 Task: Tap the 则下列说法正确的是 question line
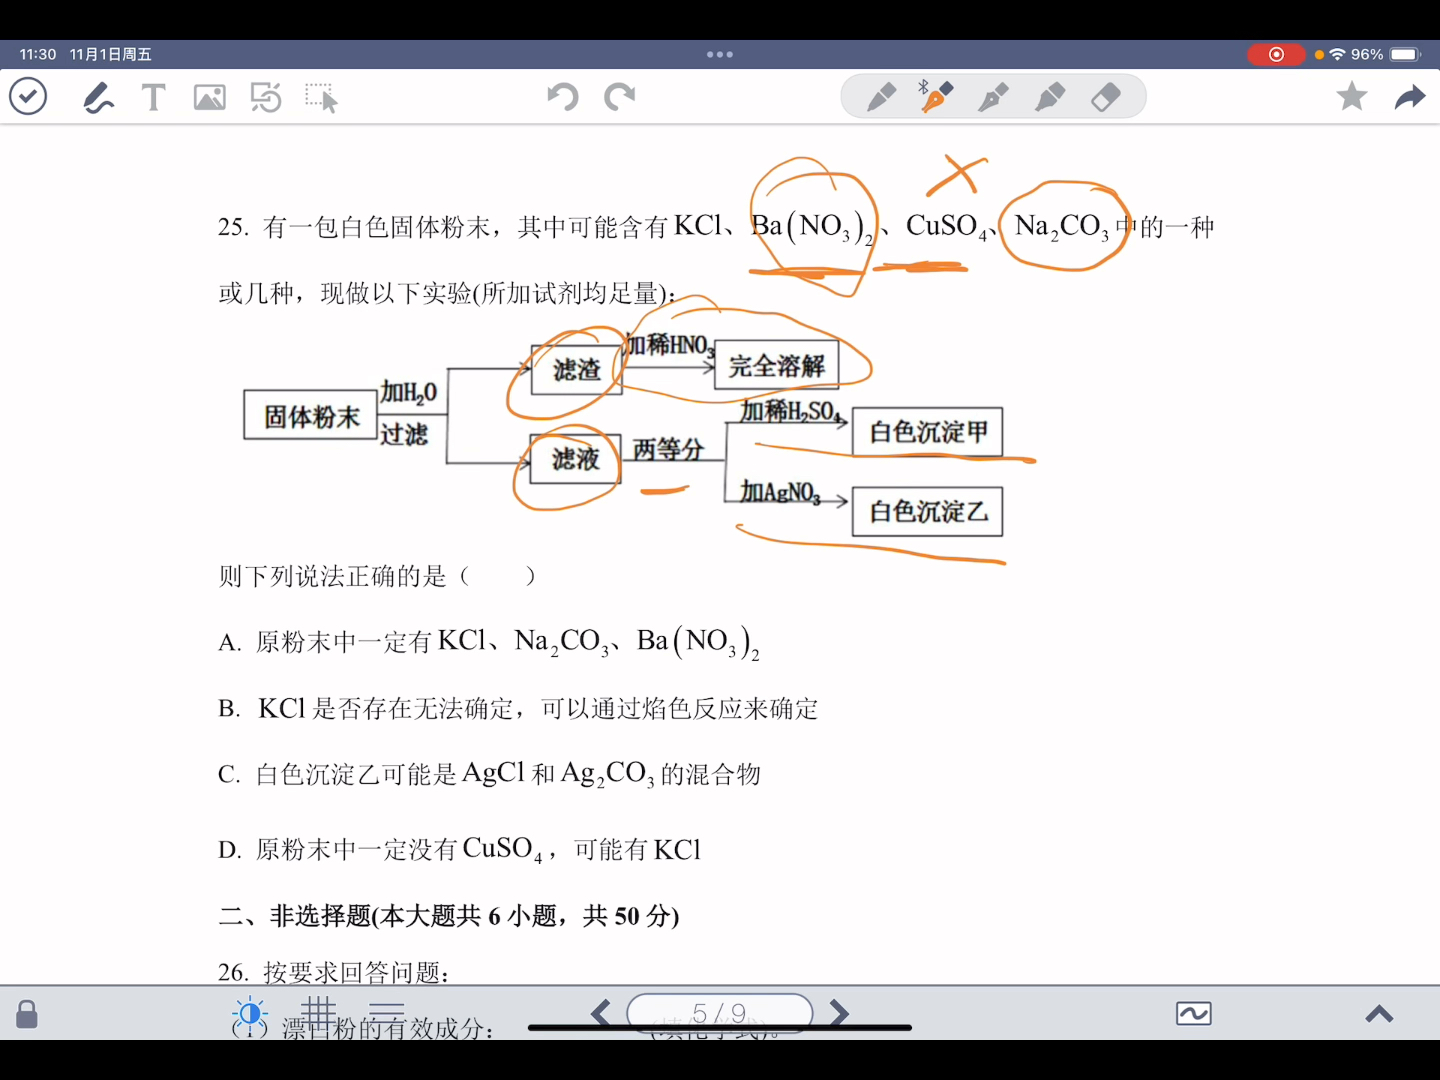377,576
